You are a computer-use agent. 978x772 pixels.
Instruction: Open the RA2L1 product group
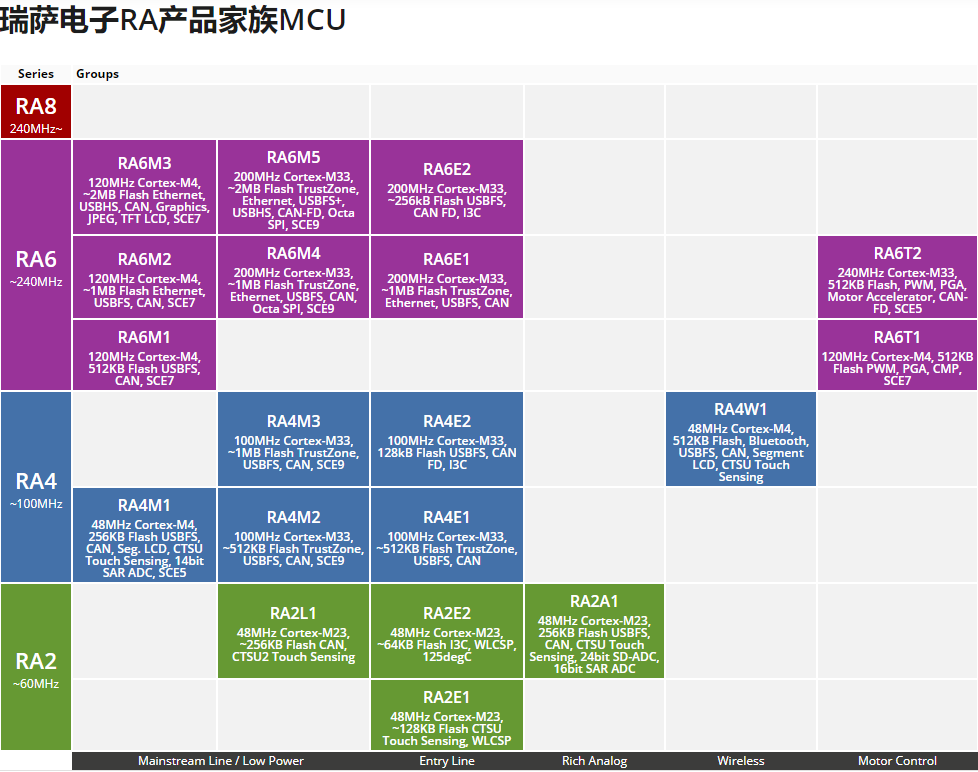[294, 631]
